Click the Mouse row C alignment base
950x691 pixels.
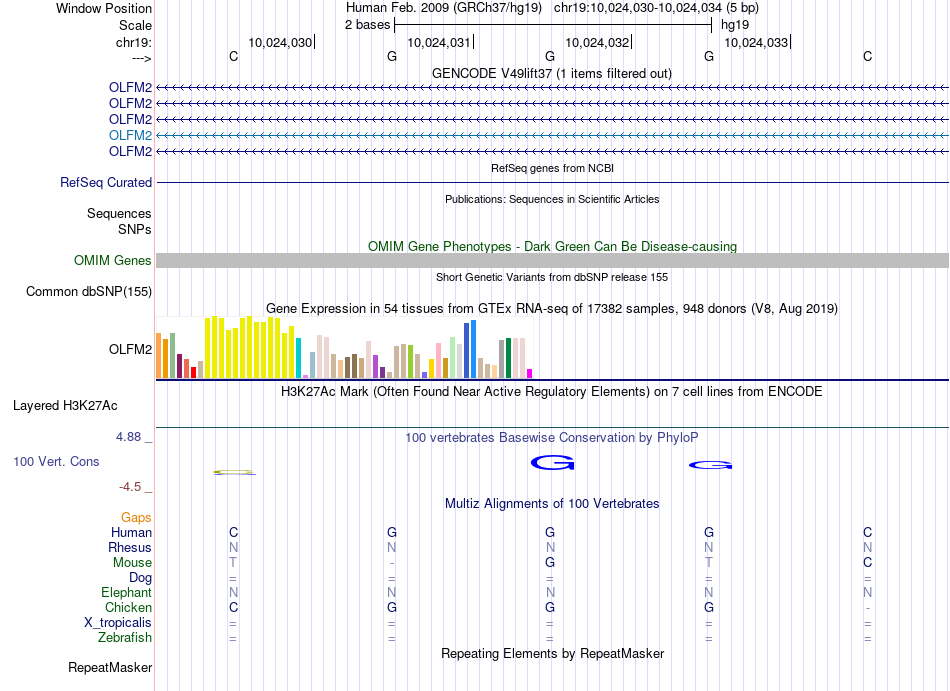point(868,563)
